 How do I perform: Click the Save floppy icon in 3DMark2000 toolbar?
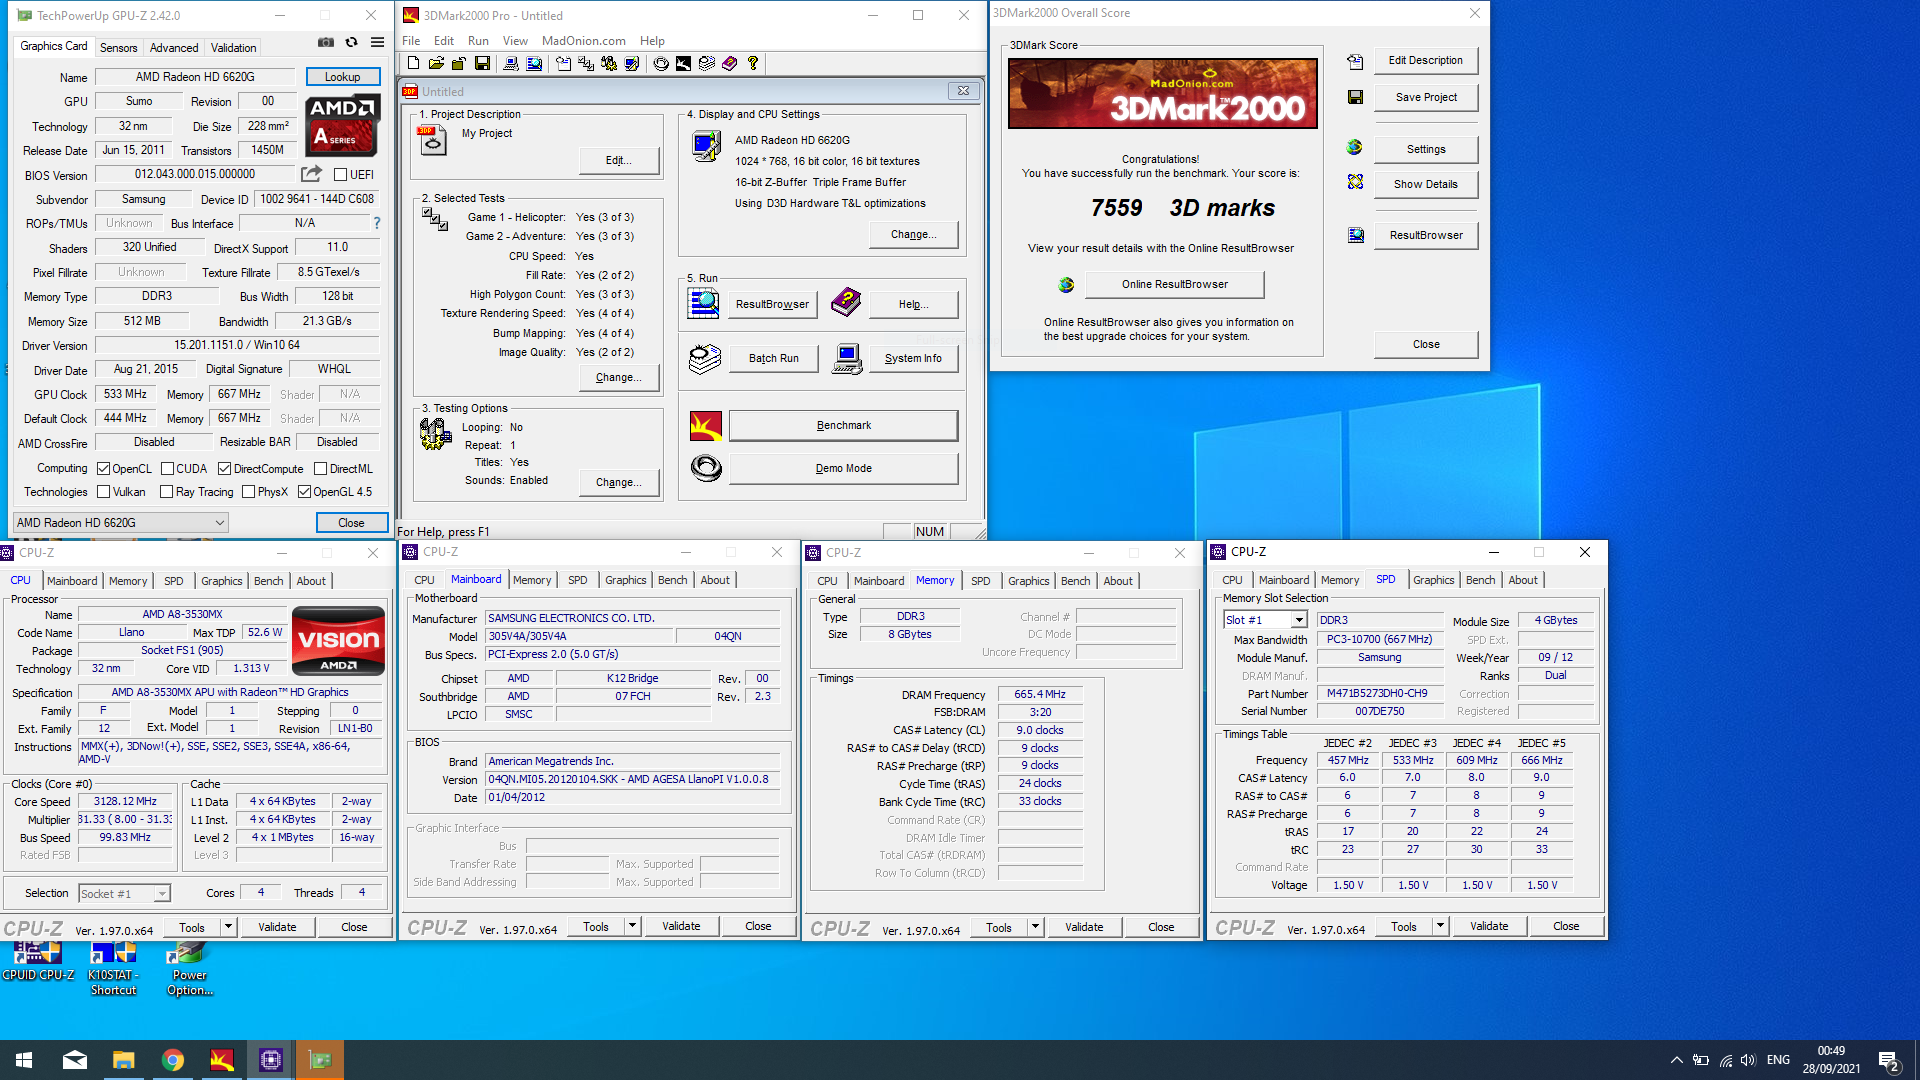point(482,64)
